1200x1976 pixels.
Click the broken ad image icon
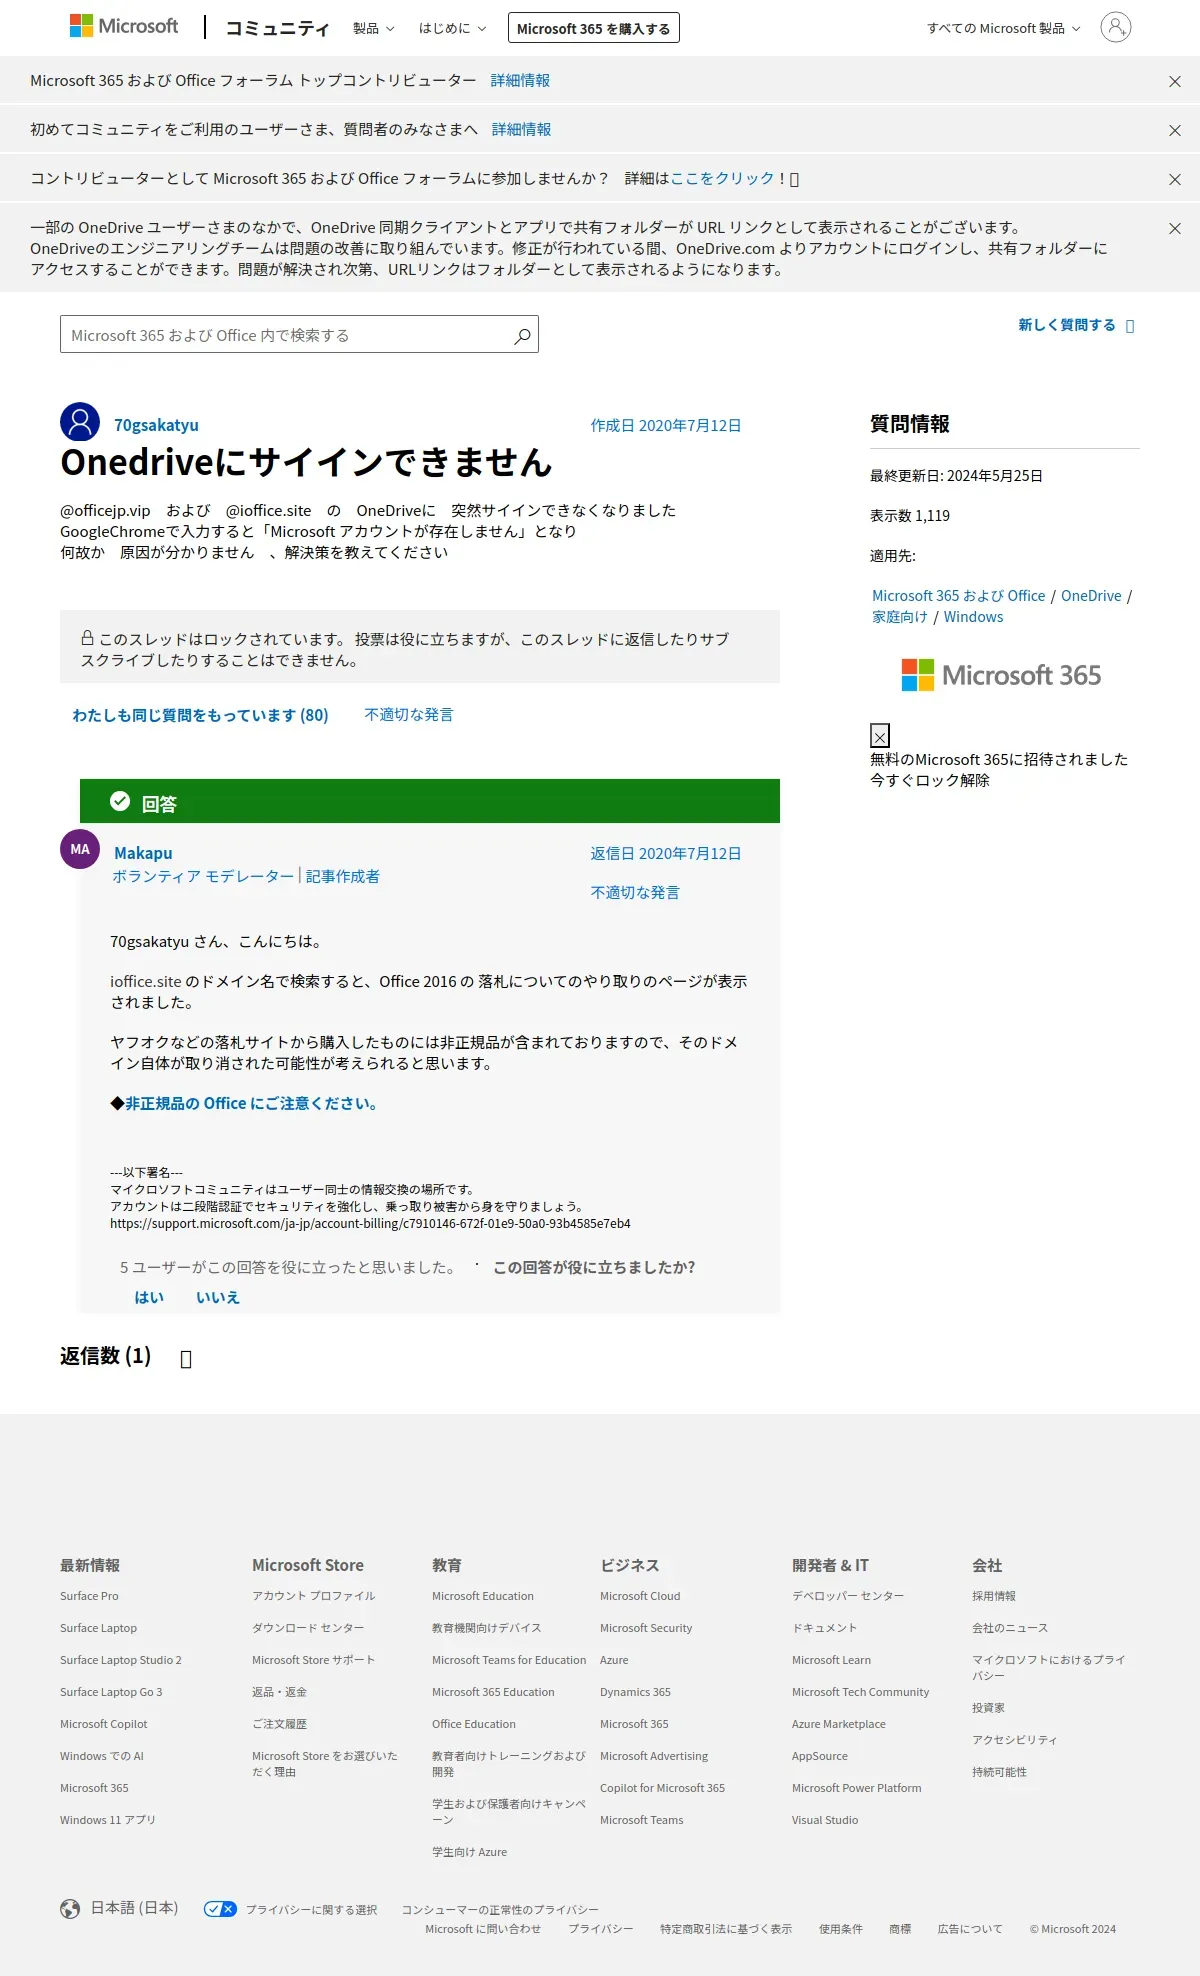tap(880, 736)
